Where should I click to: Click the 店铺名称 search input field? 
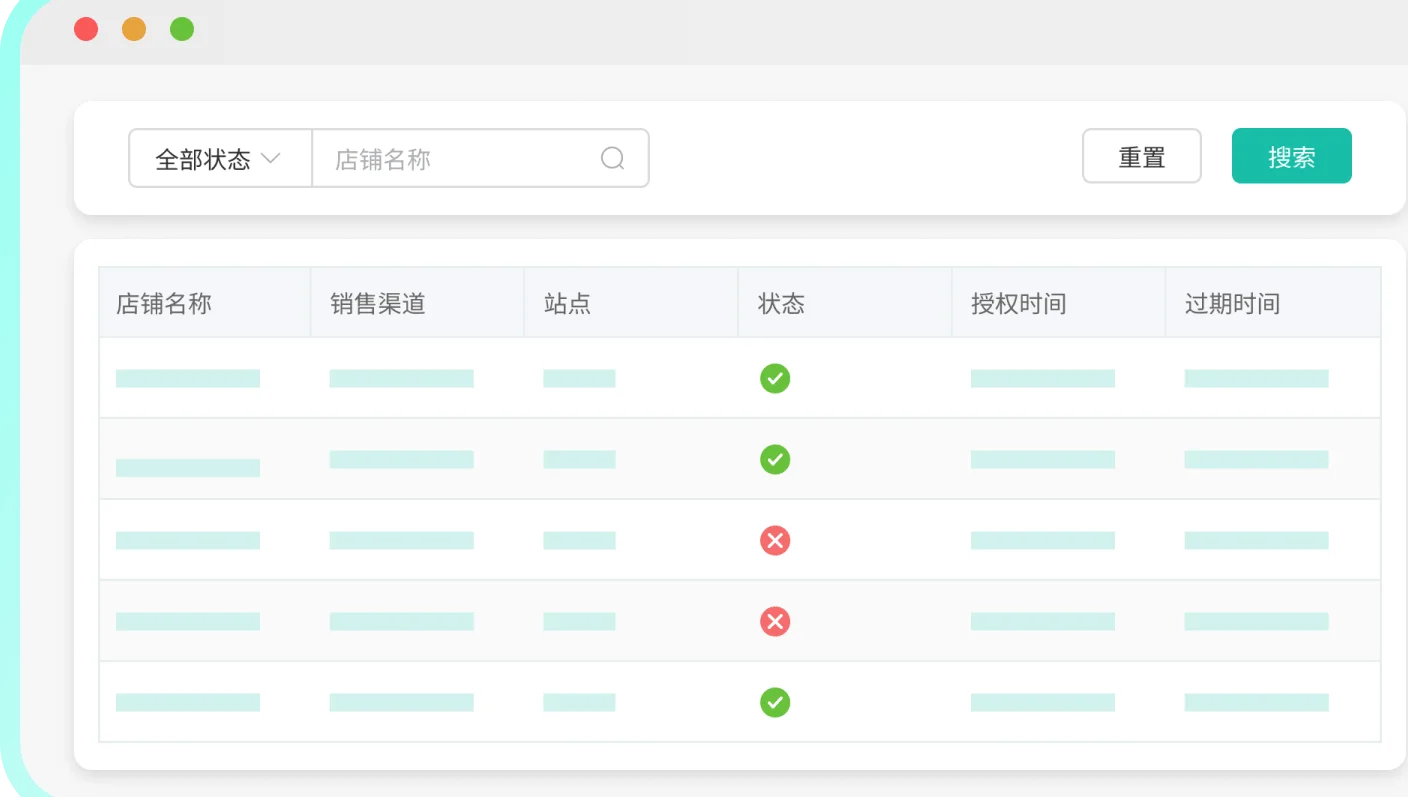click(480, 158)
